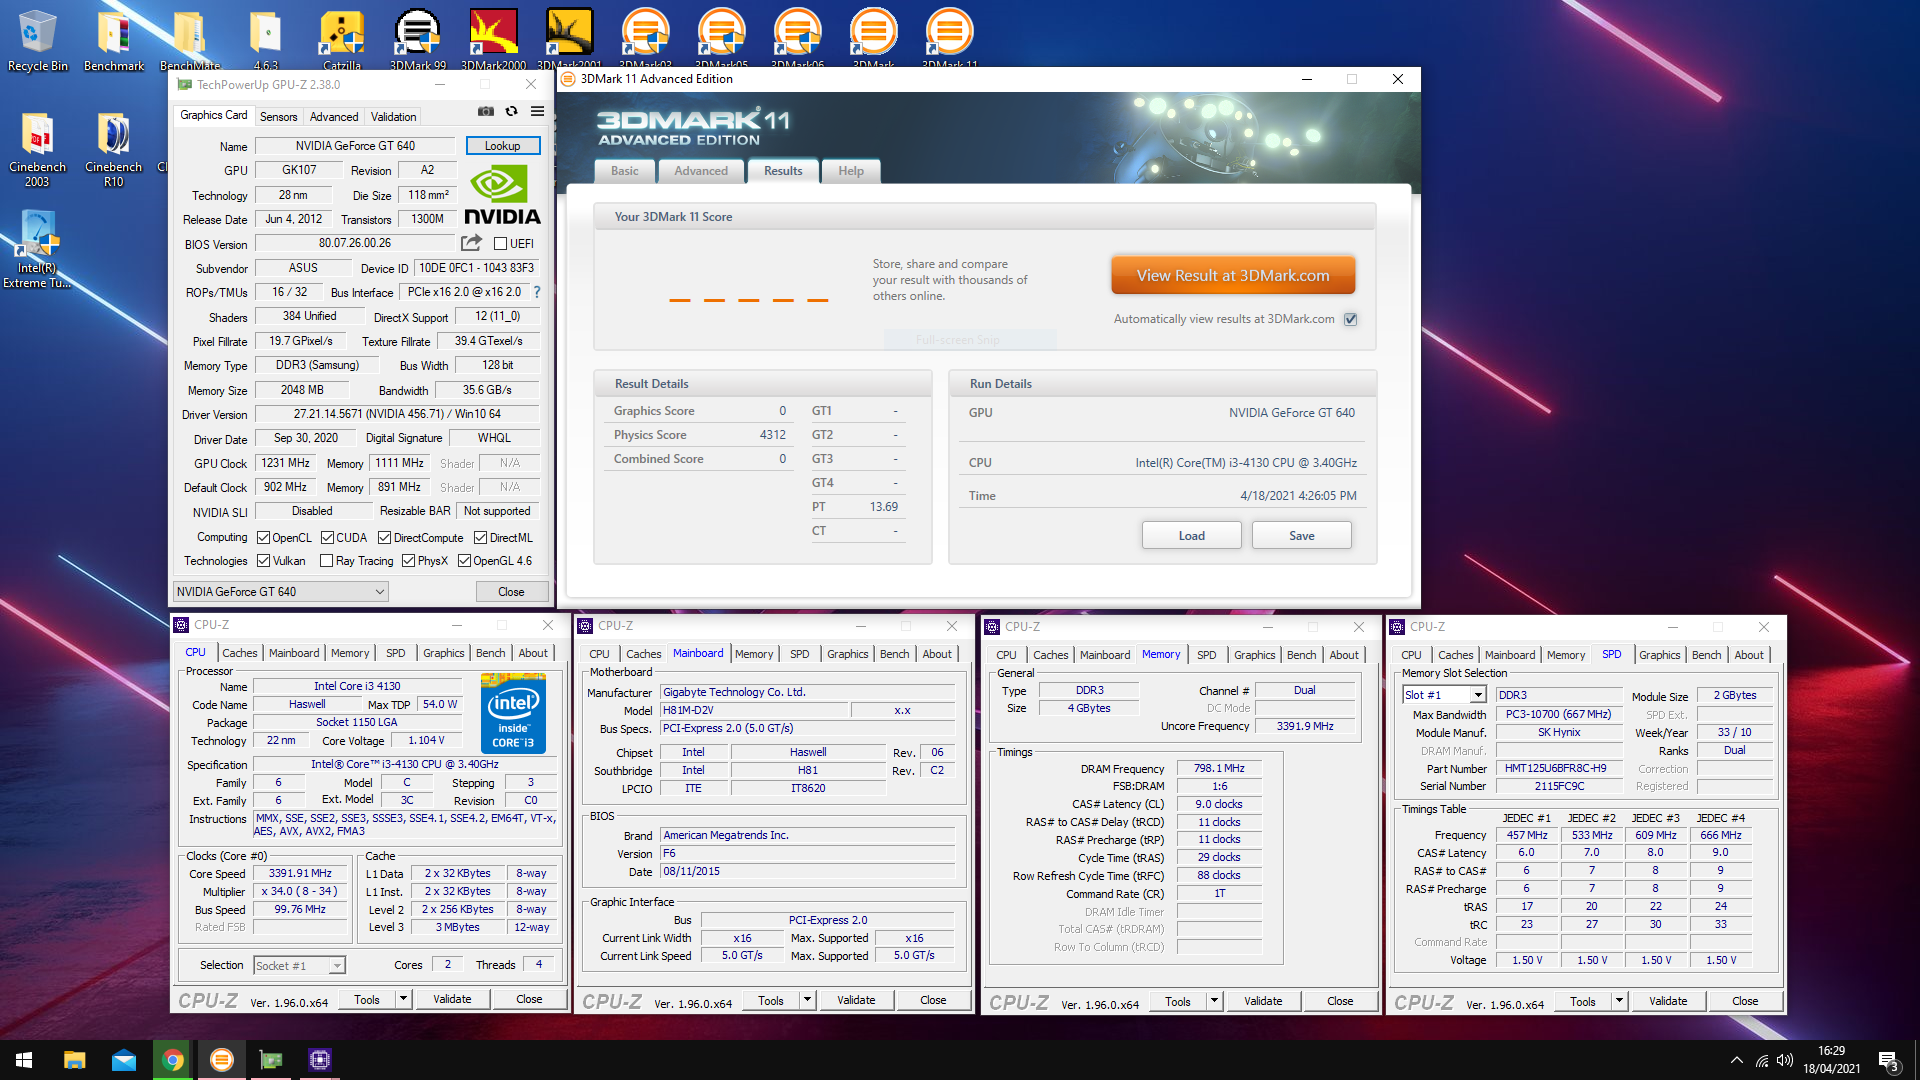Select the 3DMark06 desktop shortcut
Image resolution: width=1920 pixels, height=1080 pixels.
pyautogui.click(x=798, y=40)
